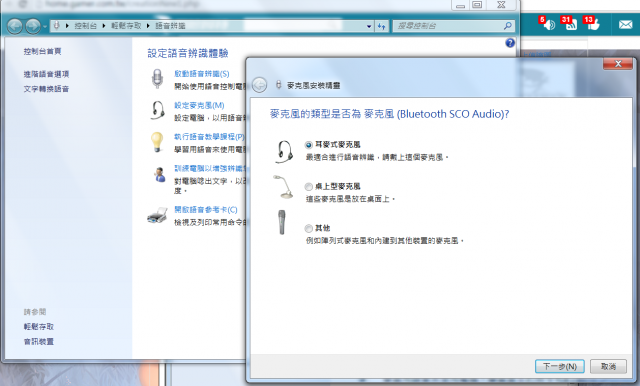Select 耳麥式麥克風 radio button
Image resolution: width=640 pixels, height=386 pixels.
(309, 145)
